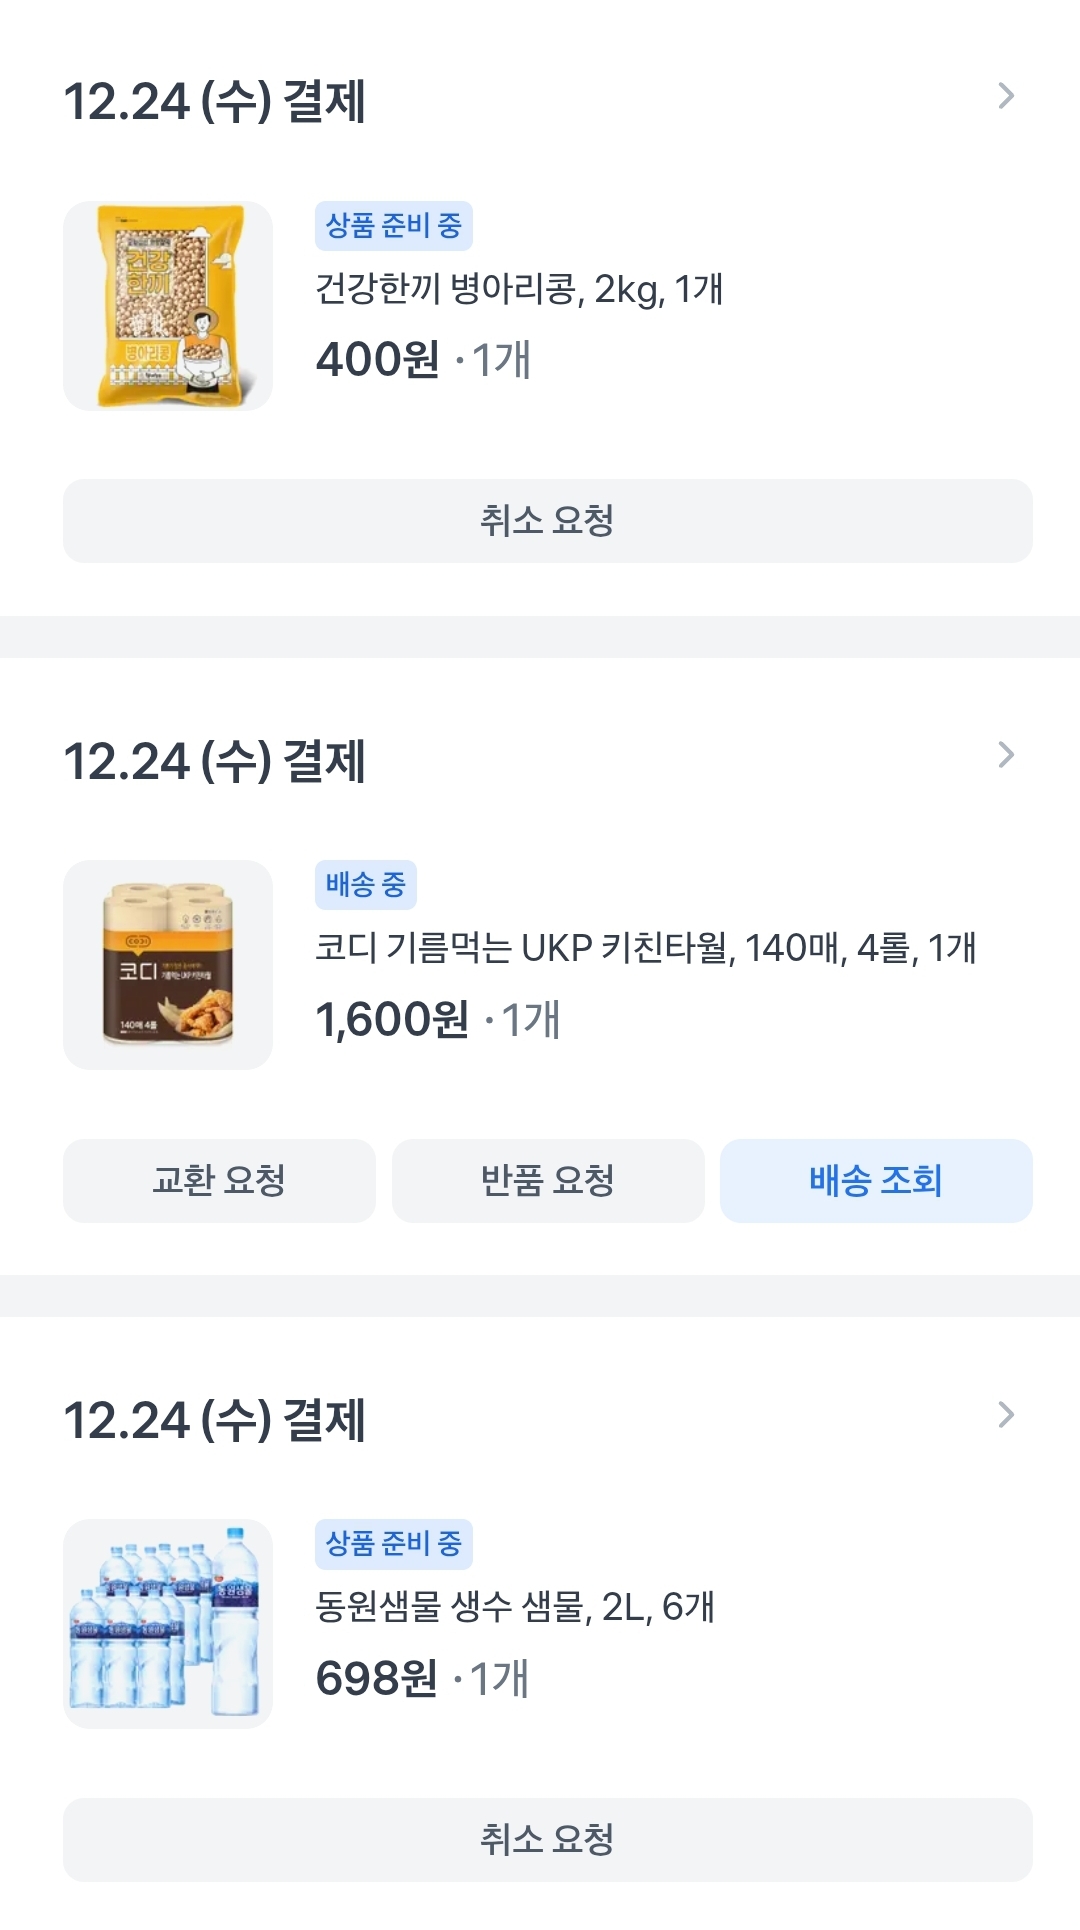Tap the chickpea bag product thumbnail

(x=168, y=306)
